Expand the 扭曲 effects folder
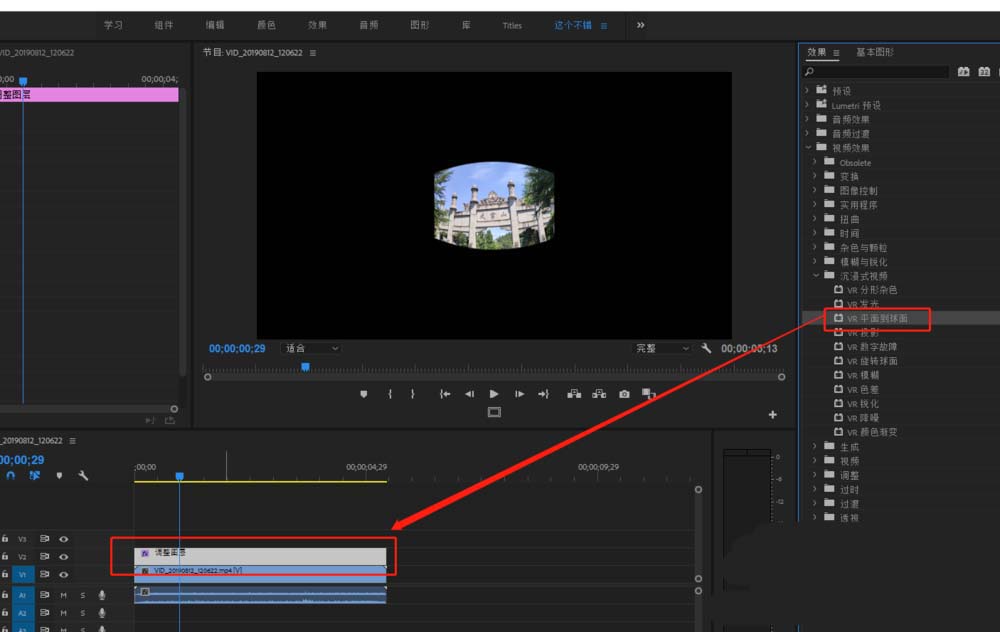This screenshot has height=632, width=1000. click(815, 219)
